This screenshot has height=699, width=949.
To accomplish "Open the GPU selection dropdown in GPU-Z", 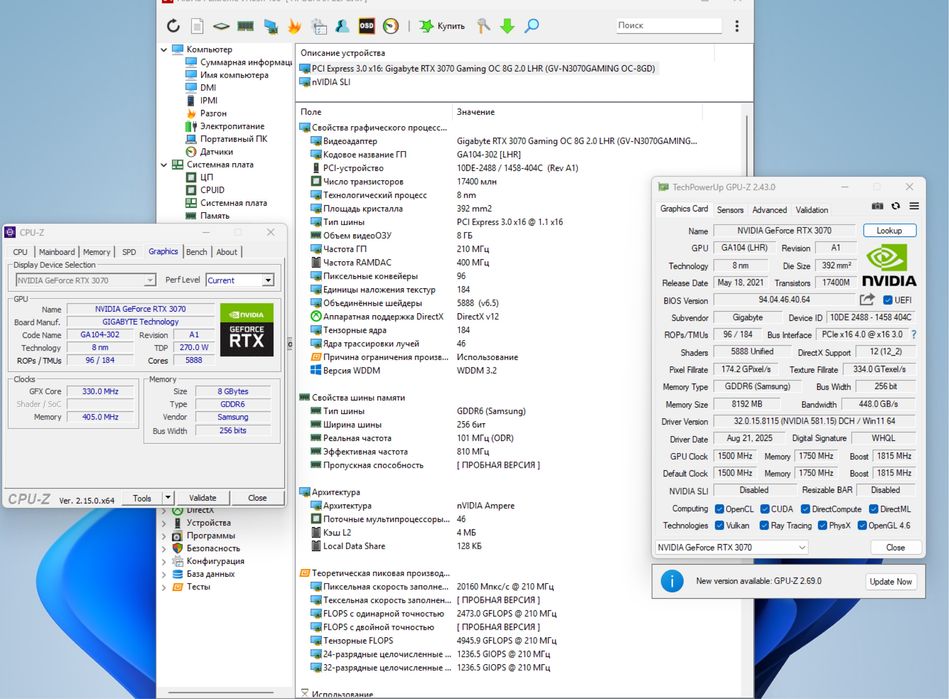I will click(x=732, y=547).
